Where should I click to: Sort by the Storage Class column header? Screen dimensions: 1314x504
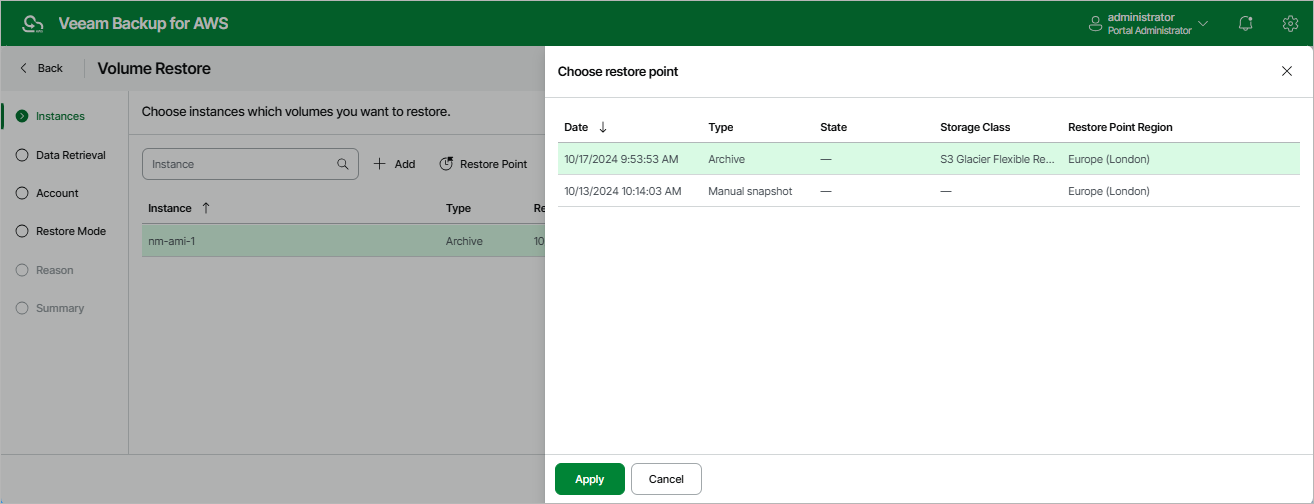pos(975,127)
